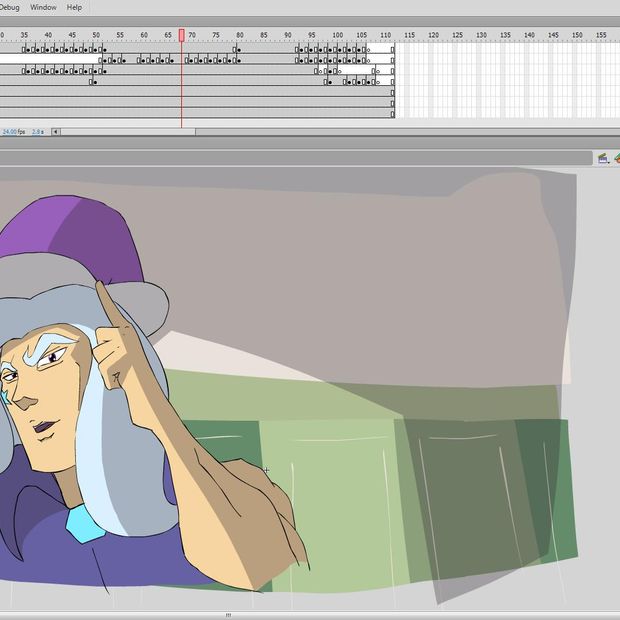
Task: Click the red playhead at frame 68
Action: point(181,35)
